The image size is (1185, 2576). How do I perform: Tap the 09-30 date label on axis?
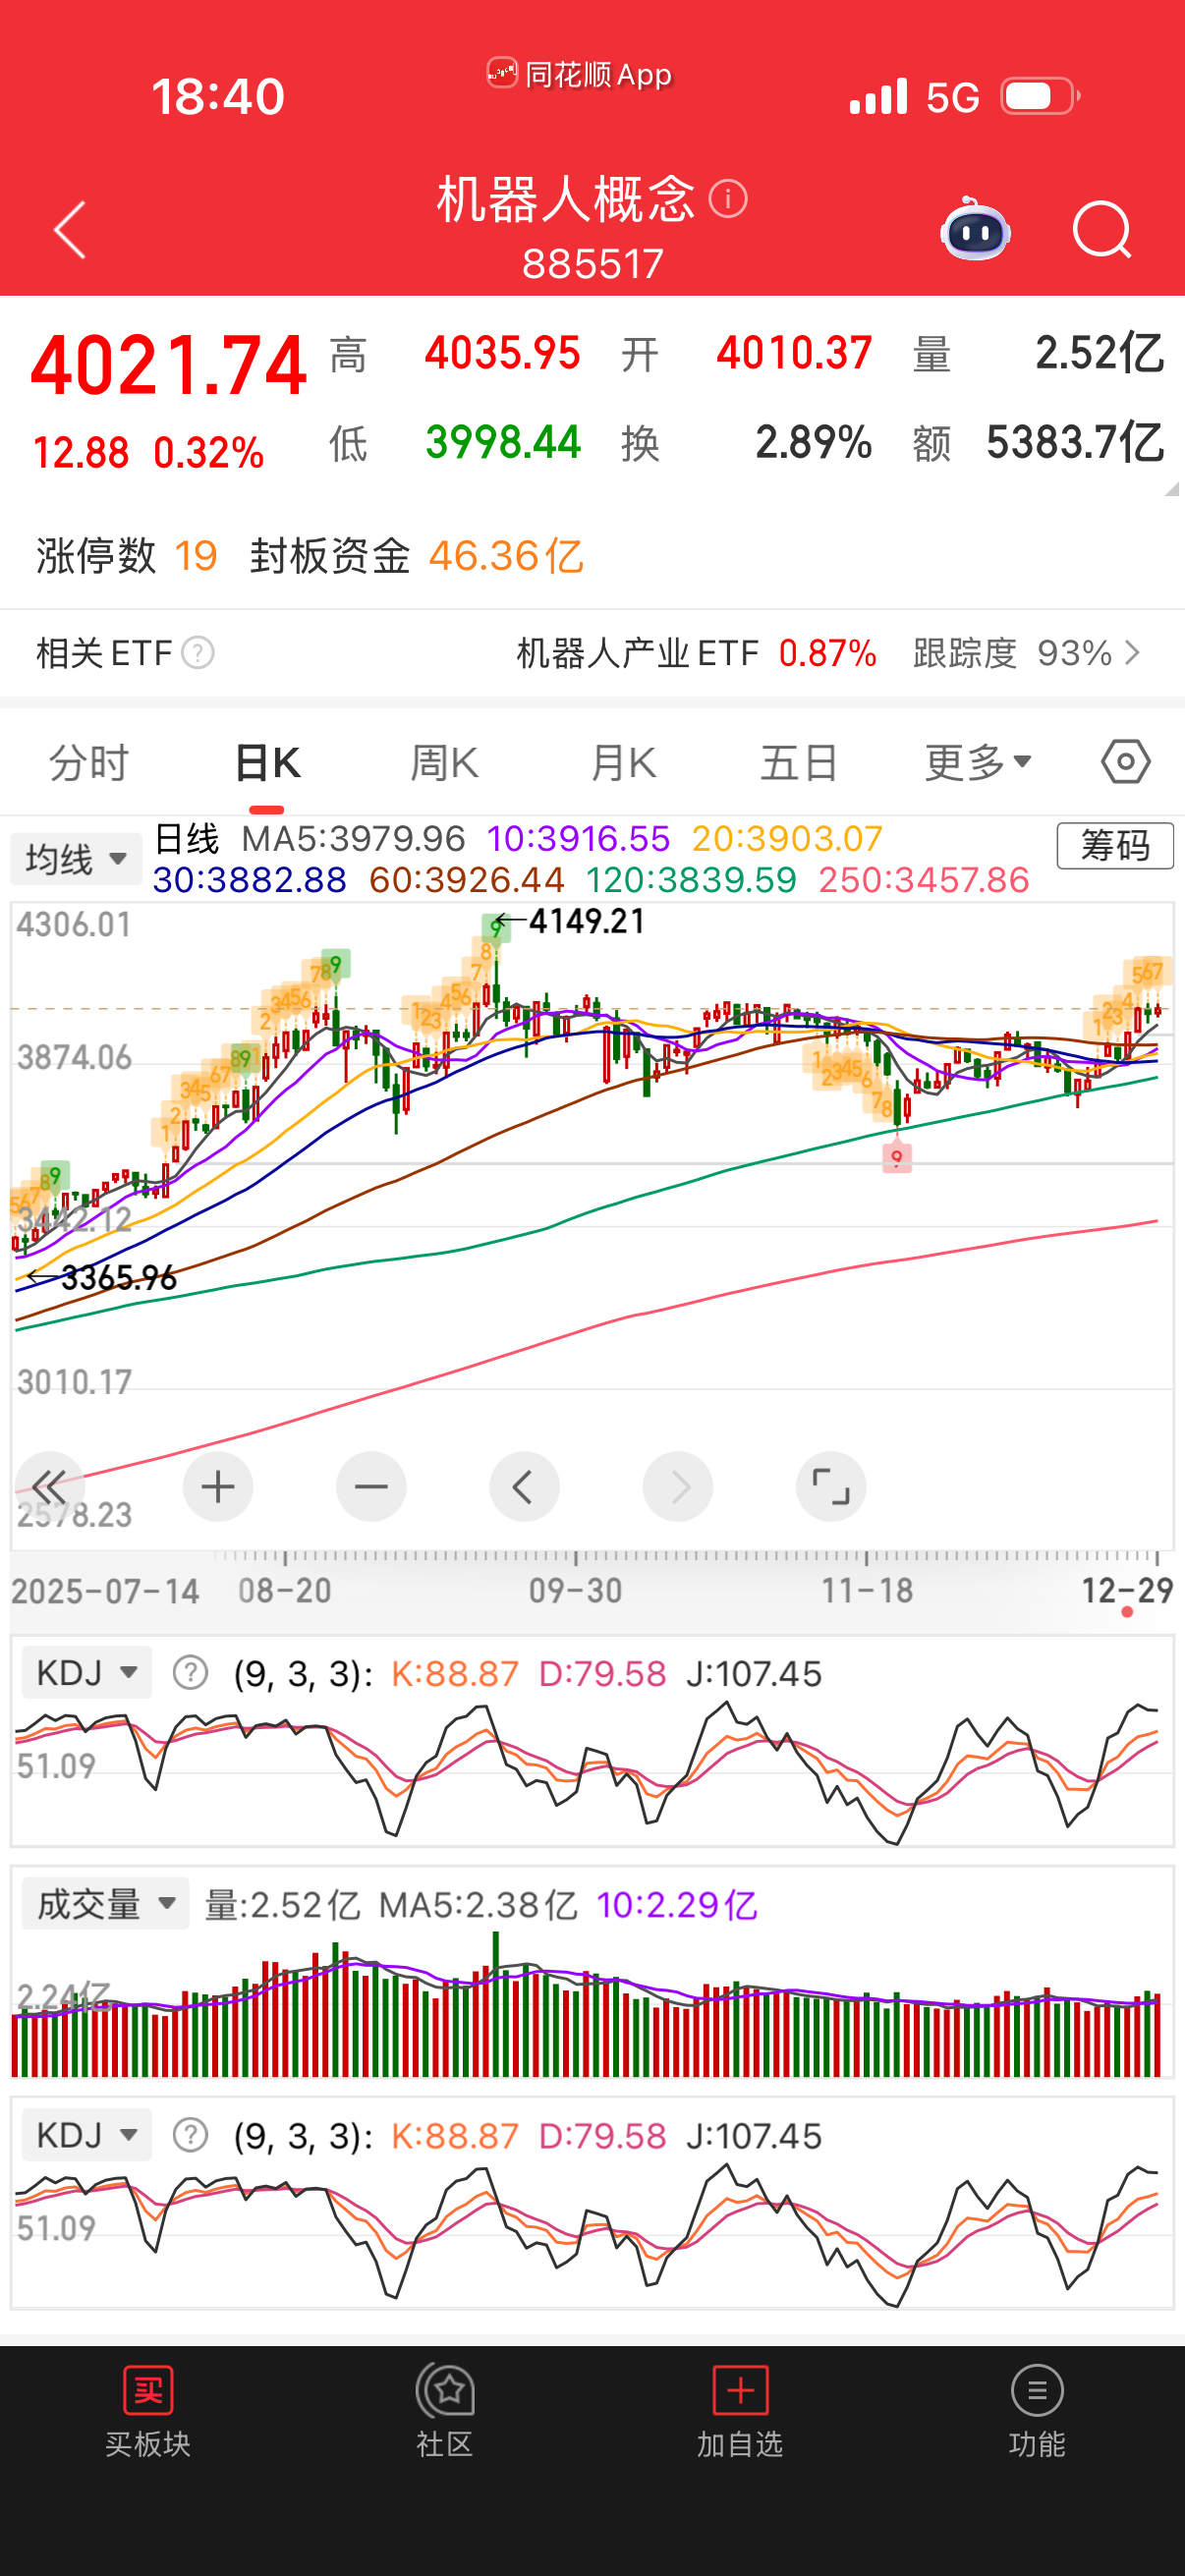tap(575, 1590)
